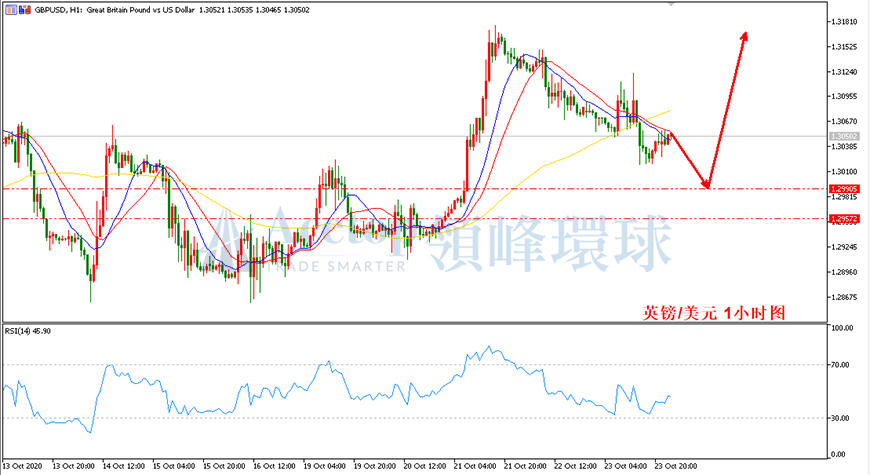Click the 21 Oct 04:00 date label
The height and width of the screenshot is (475, 870).
point(475,466)
